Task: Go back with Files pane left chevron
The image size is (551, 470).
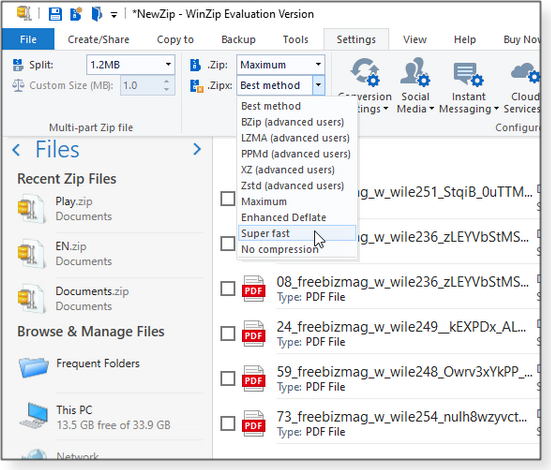Action: click(16, 150)
